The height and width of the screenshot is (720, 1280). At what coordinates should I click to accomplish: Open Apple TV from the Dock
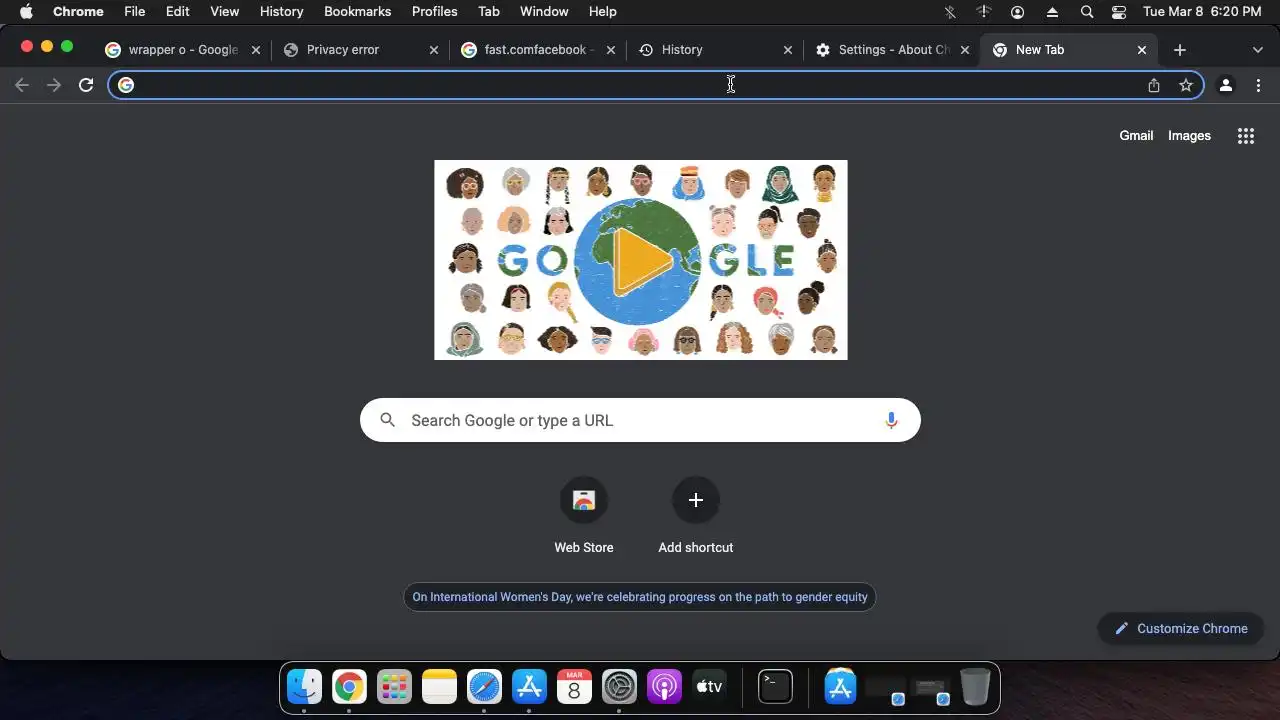709,687
